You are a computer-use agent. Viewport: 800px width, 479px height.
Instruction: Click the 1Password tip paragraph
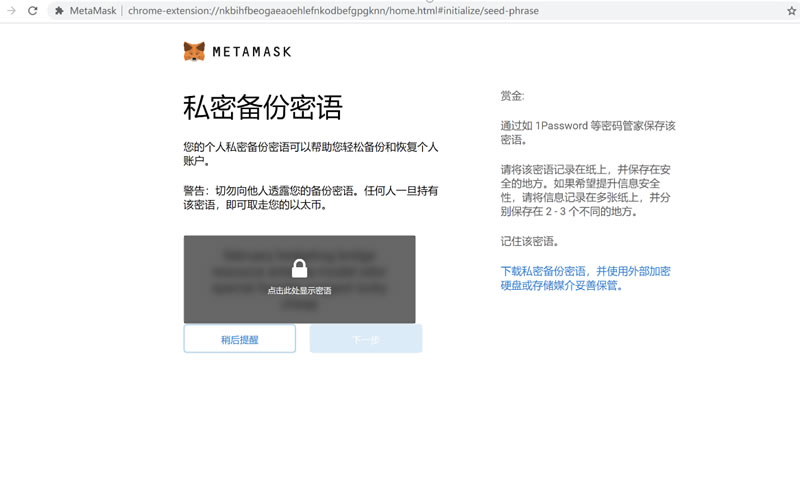[588, 133]
